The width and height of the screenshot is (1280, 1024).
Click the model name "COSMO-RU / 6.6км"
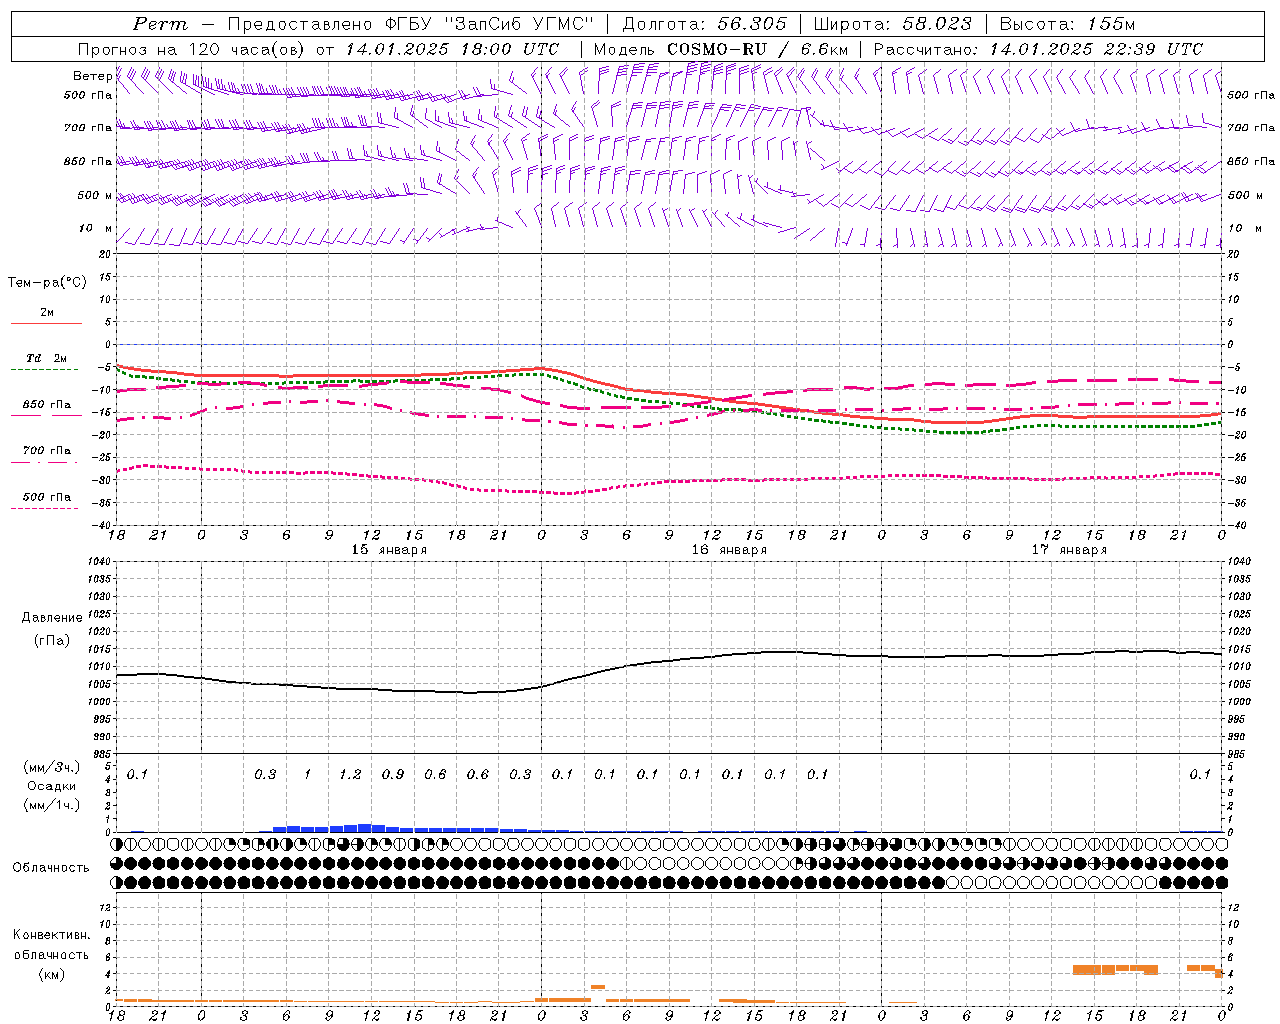(757, 49)
